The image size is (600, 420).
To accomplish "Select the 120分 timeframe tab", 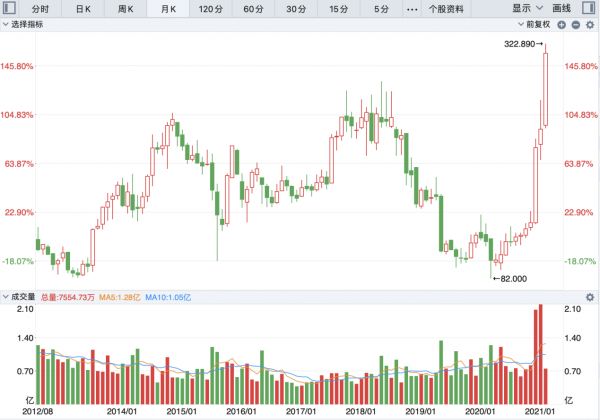I will point(210,9).
